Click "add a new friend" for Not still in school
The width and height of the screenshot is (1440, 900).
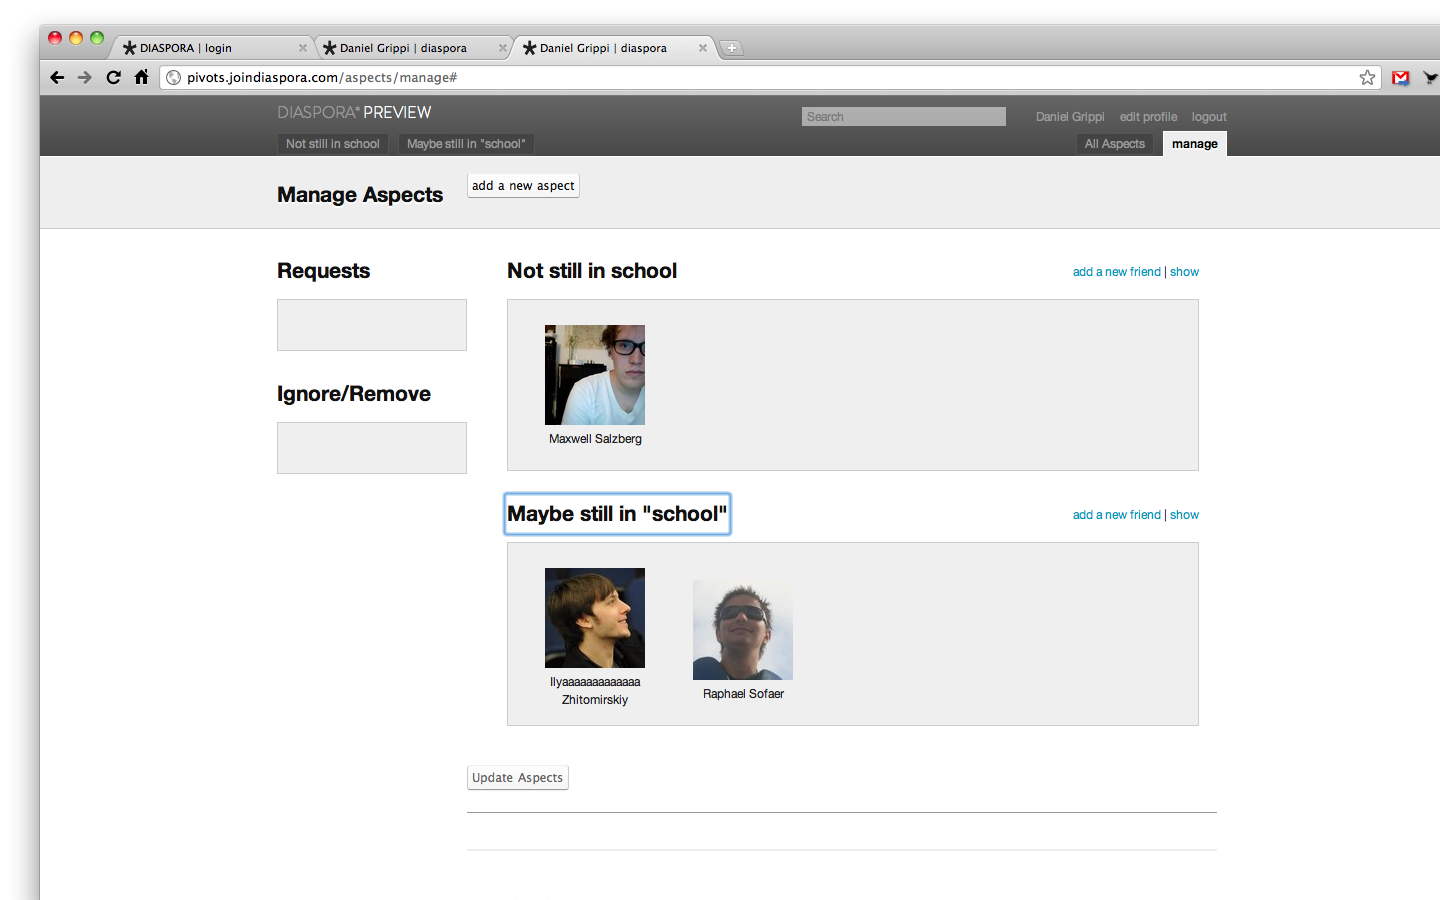click(x=1116, y=272)
